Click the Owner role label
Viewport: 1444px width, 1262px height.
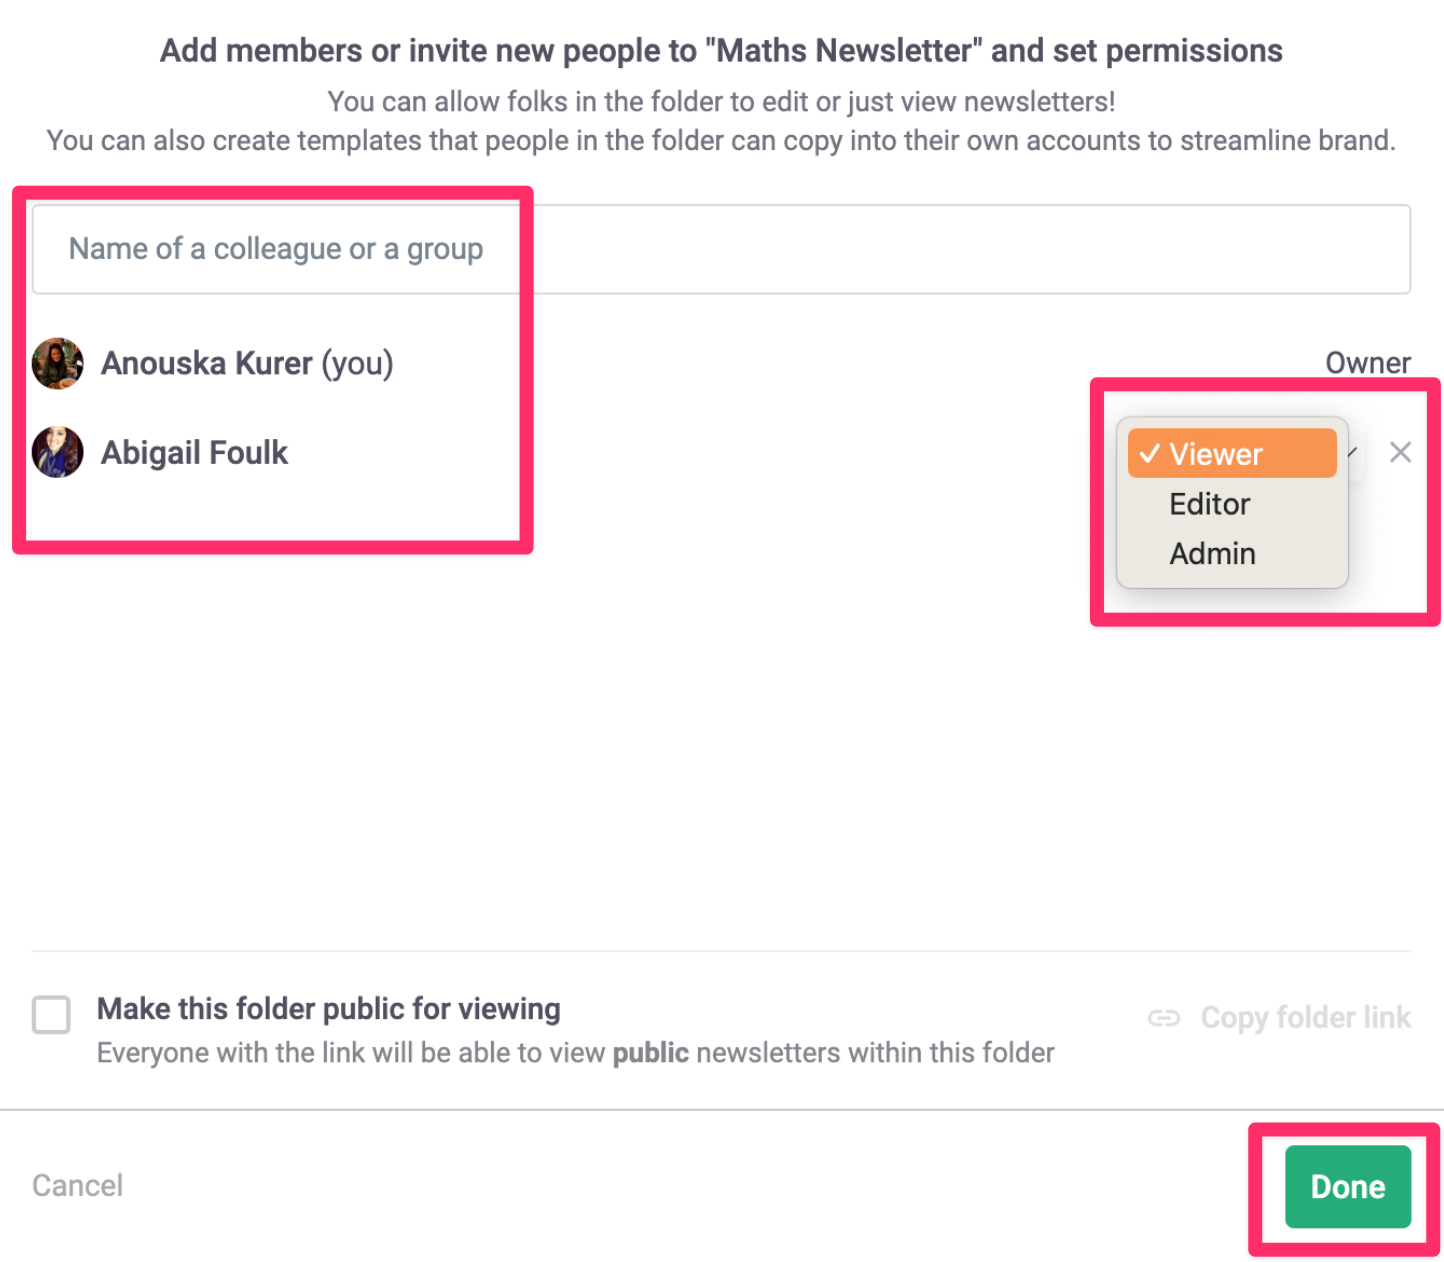pos(1367,363)
